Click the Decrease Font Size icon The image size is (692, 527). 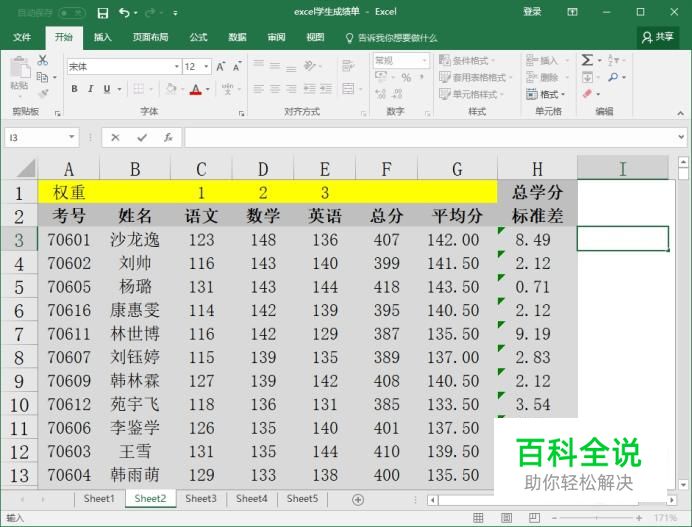click(237, 67)
